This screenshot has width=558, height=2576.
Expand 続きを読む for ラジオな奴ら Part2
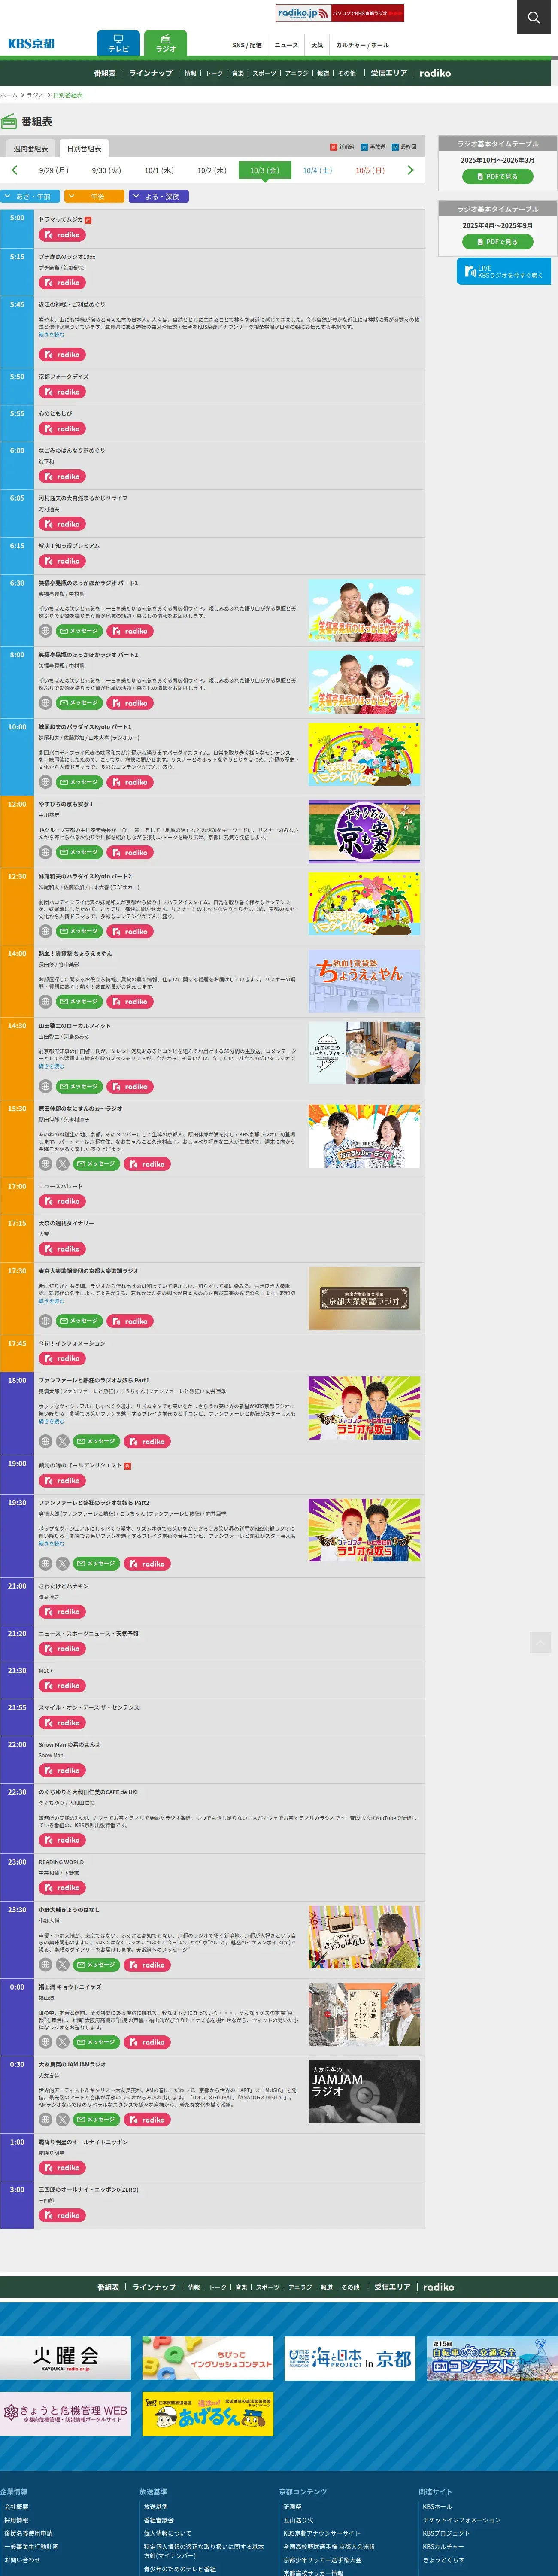(x=51, y=1544)
